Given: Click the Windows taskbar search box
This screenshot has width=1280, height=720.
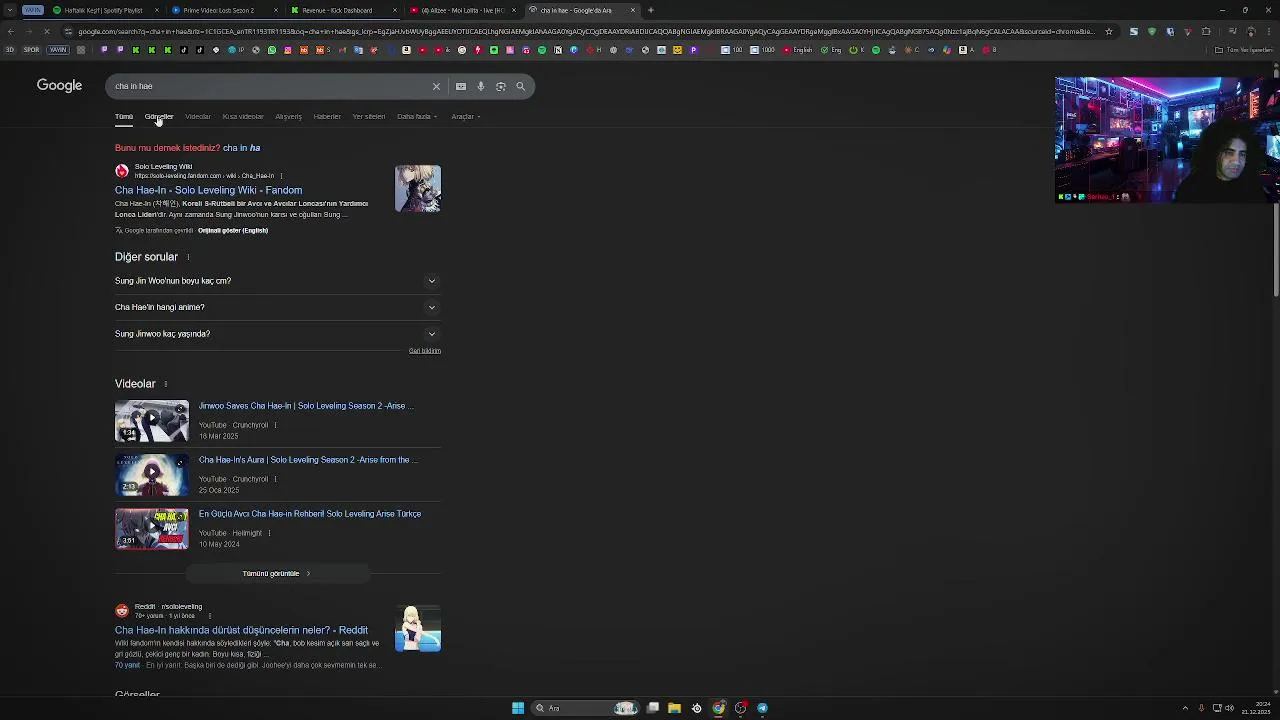Looking at the screenshot, I should (585, 708).
